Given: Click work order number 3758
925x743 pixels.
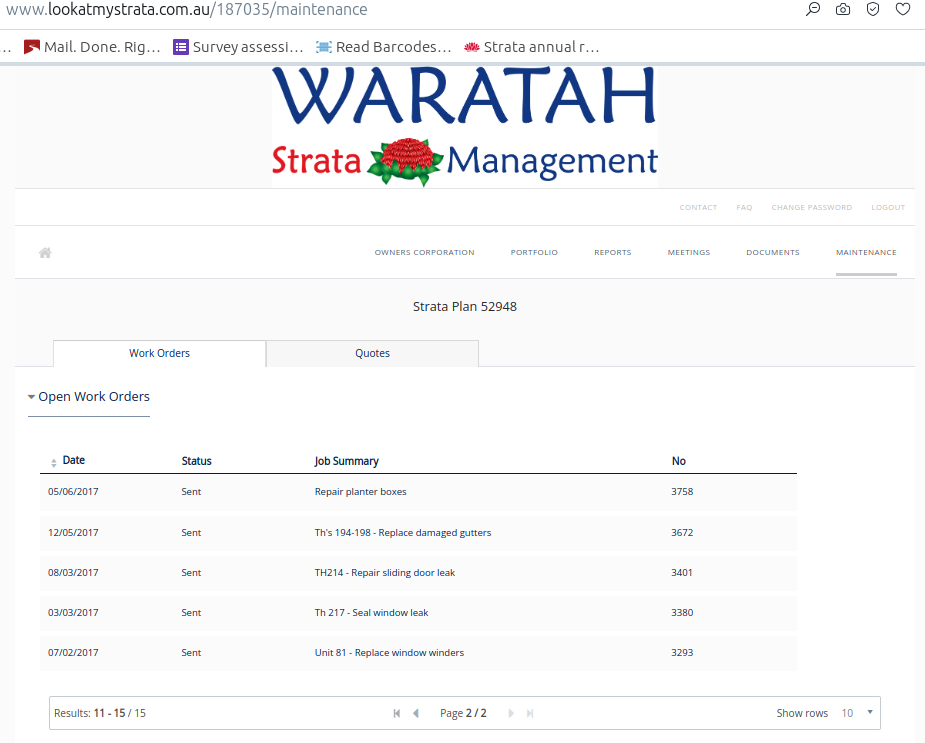Looking at the screenshot, I should pos(682,492).
